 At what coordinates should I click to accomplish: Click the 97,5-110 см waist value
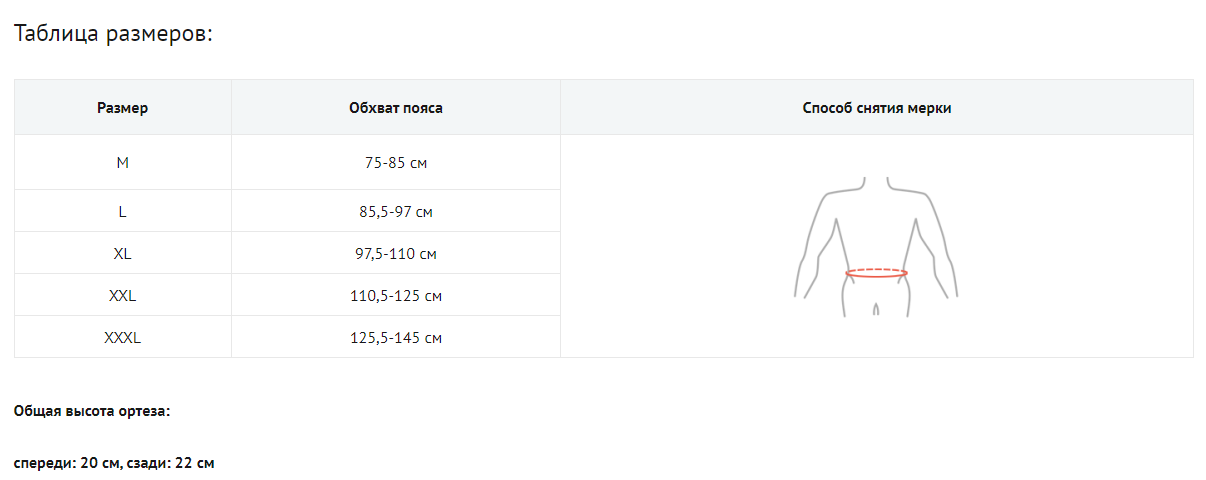(x=396, y=254)
